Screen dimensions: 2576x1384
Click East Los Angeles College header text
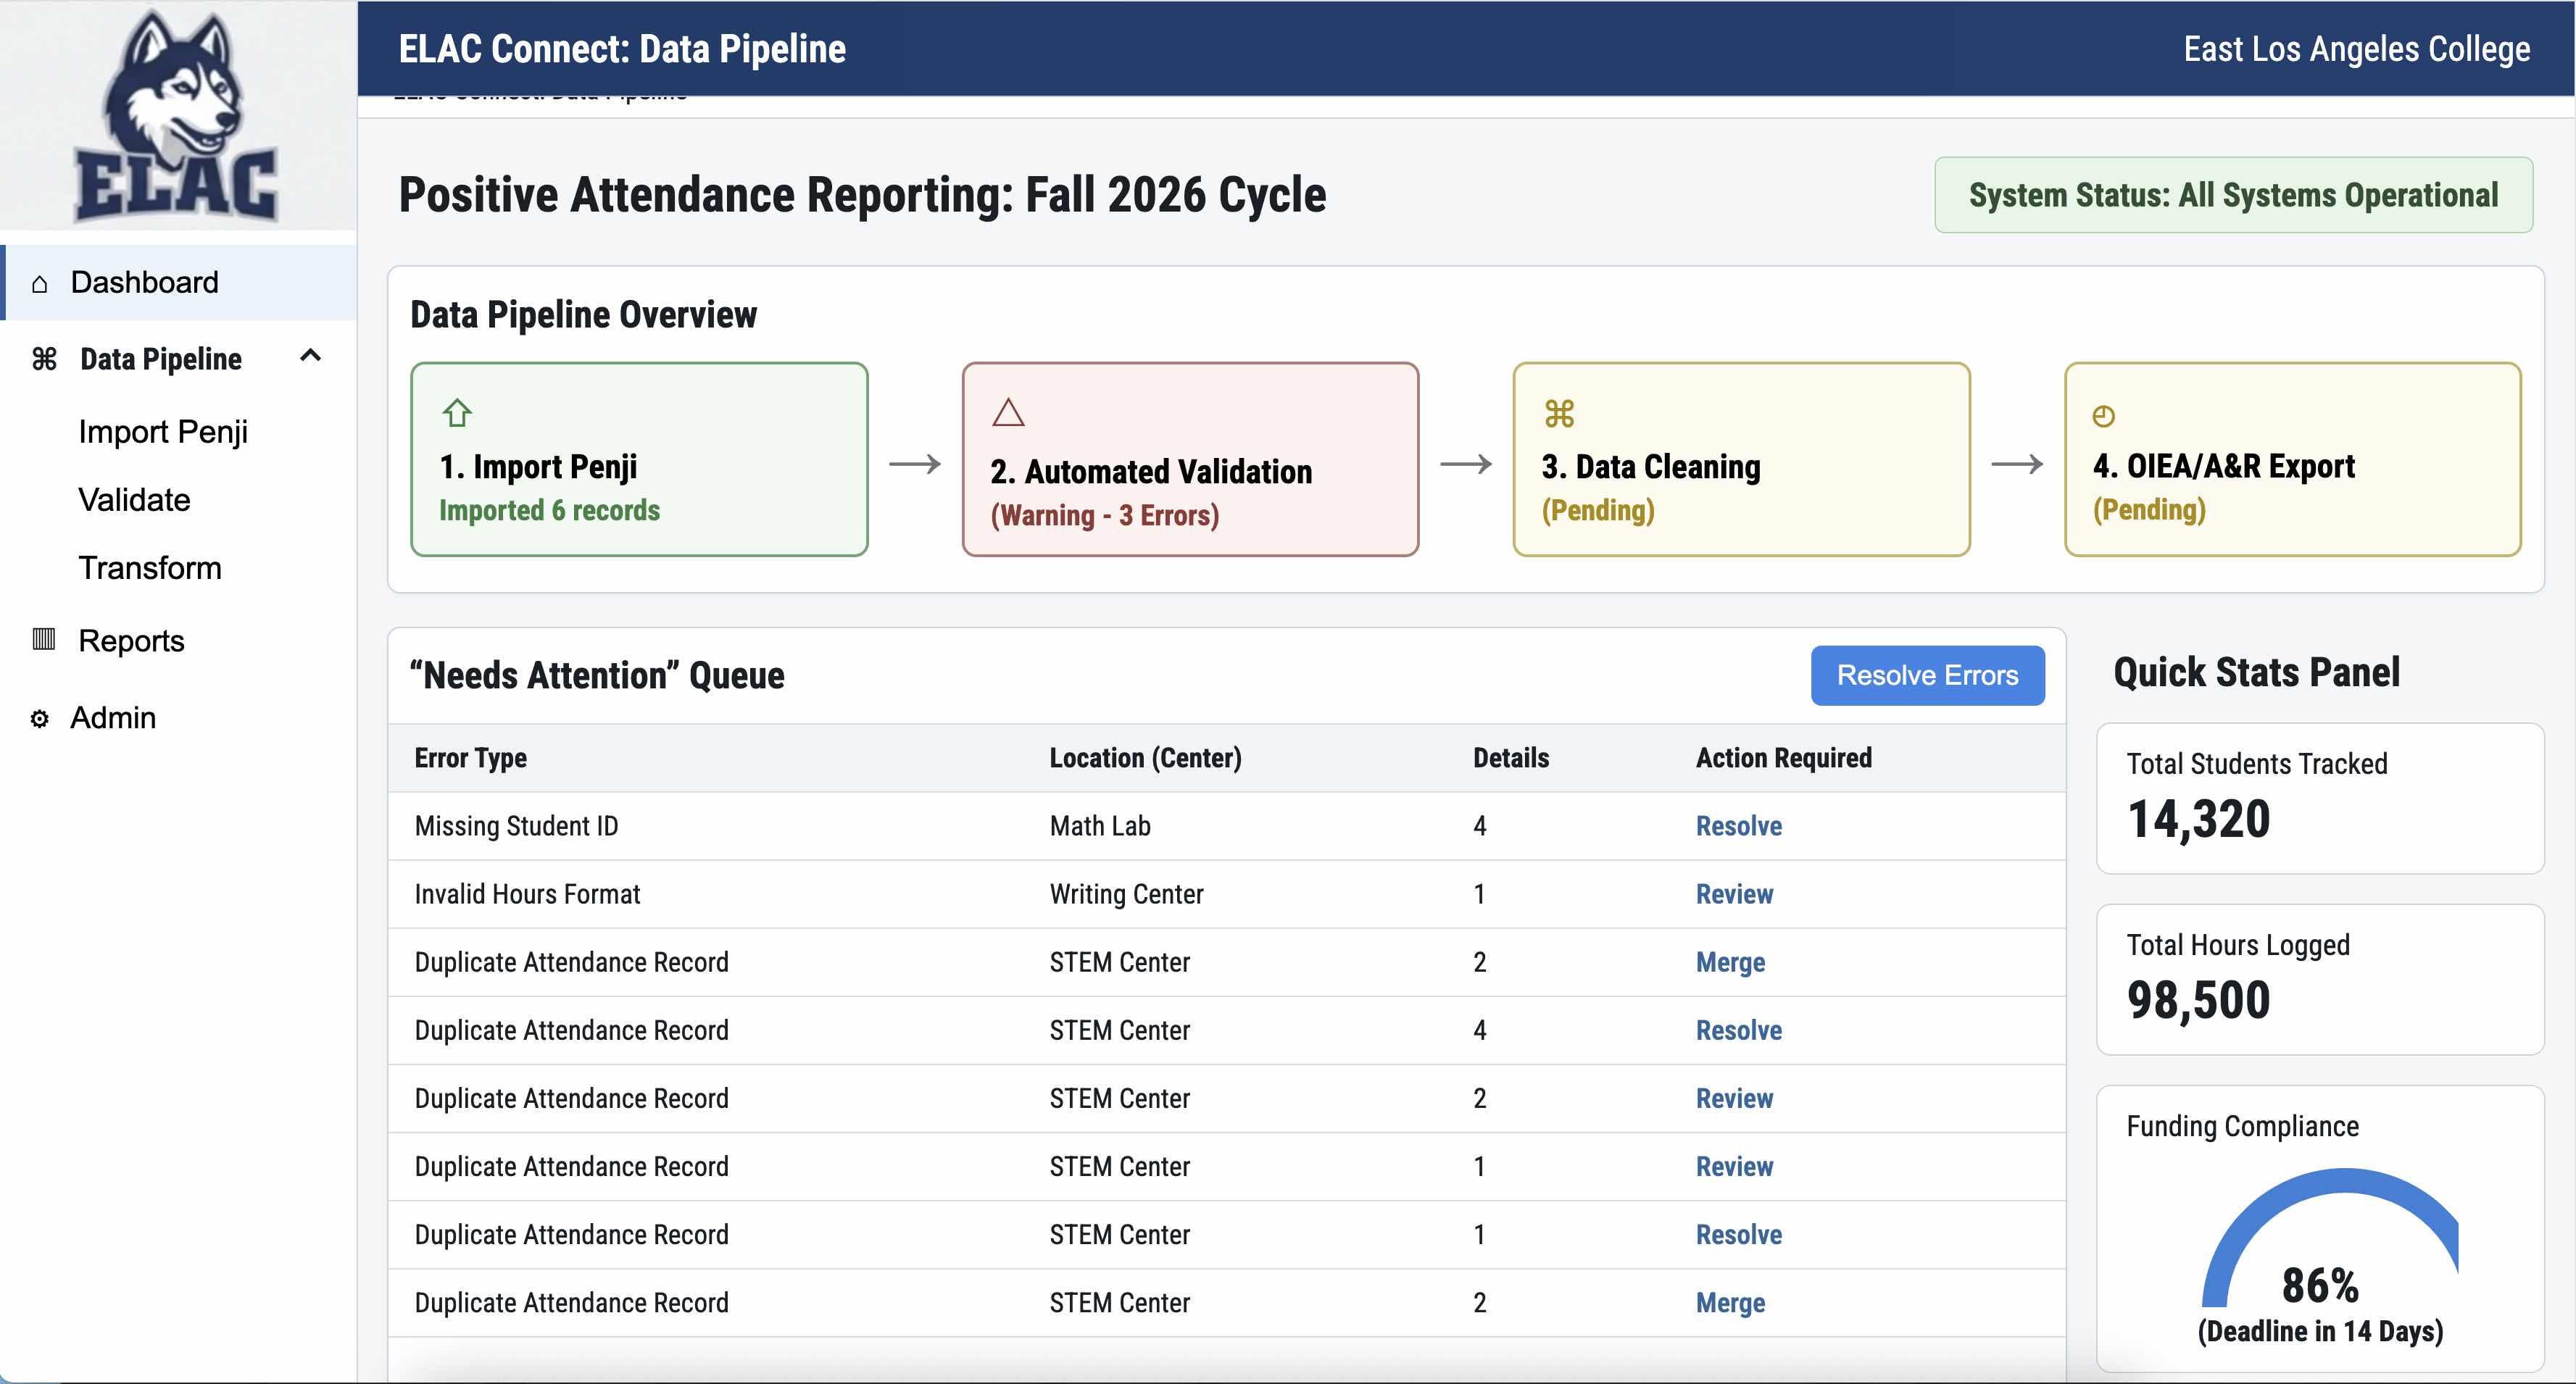tap(2356, 49)
